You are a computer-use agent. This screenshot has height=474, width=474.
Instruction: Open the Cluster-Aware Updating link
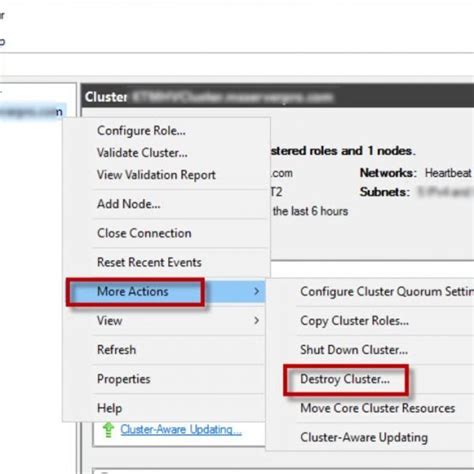click(181, 429)
